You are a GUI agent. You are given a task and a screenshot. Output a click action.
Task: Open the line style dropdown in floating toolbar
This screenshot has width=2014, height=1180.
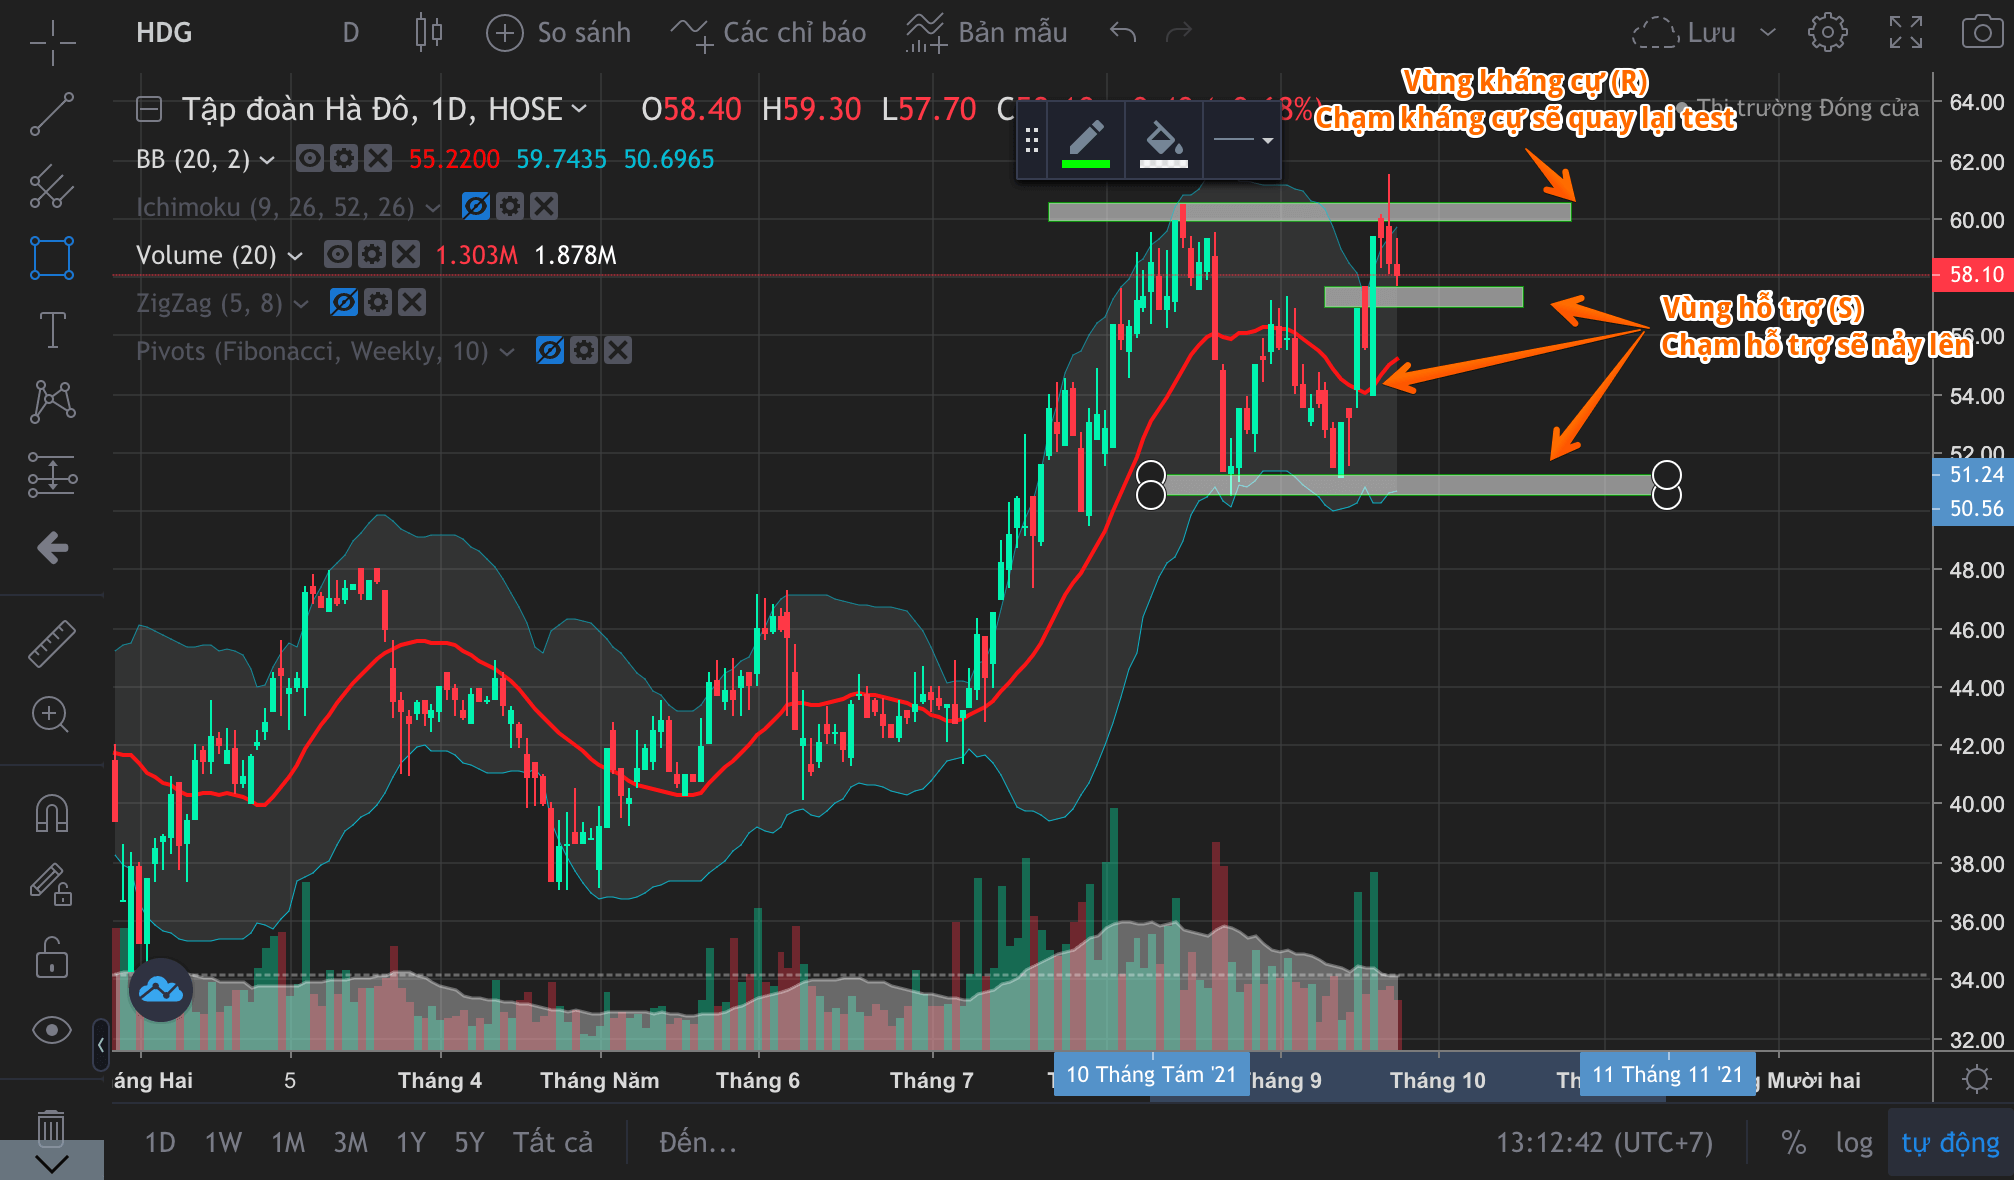(x=1243, y=141)
